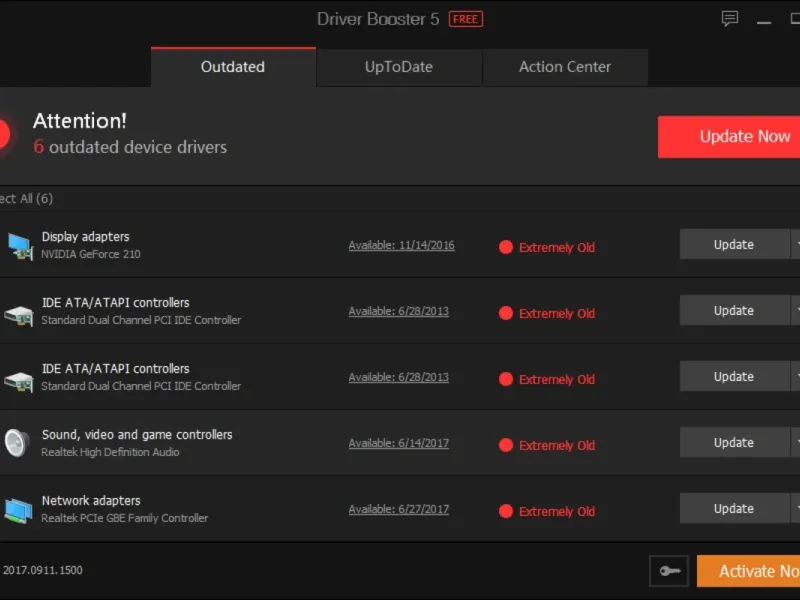
Task: Open the Available: 6/27/2017 link
Action: click(399, 509)
